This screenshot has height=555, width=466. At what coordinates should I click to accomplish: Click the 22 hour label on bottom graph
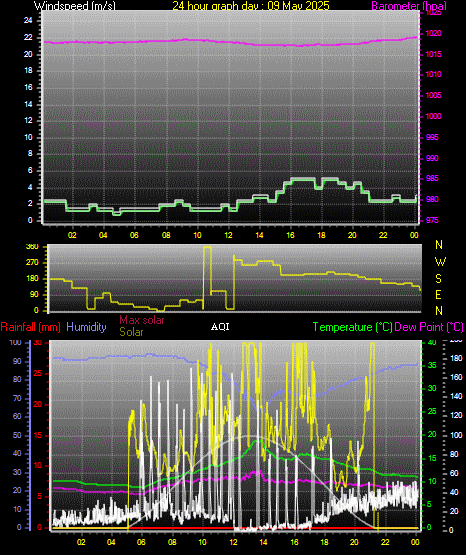click(385, 542)
